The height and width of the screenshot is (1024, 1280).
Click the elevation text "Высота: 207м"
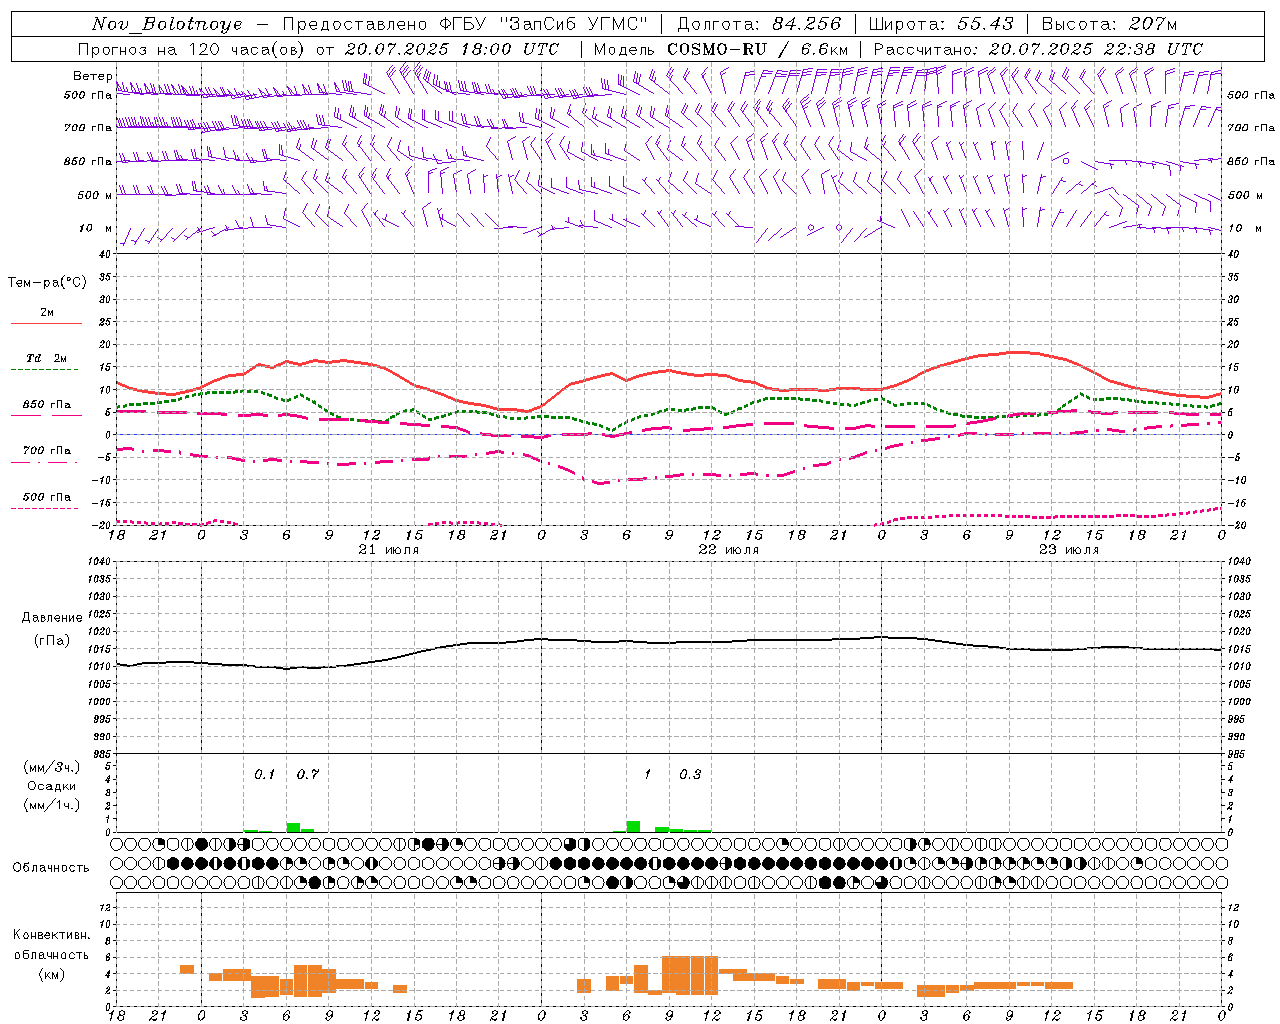pyautogui.click(x=1109, y=24)
